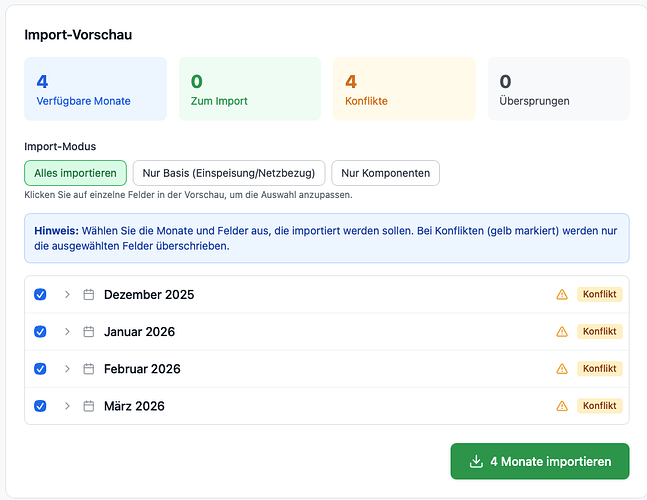
Task: Uncheck the Dezember 2025 checkbox
Action: coord(40,295)
